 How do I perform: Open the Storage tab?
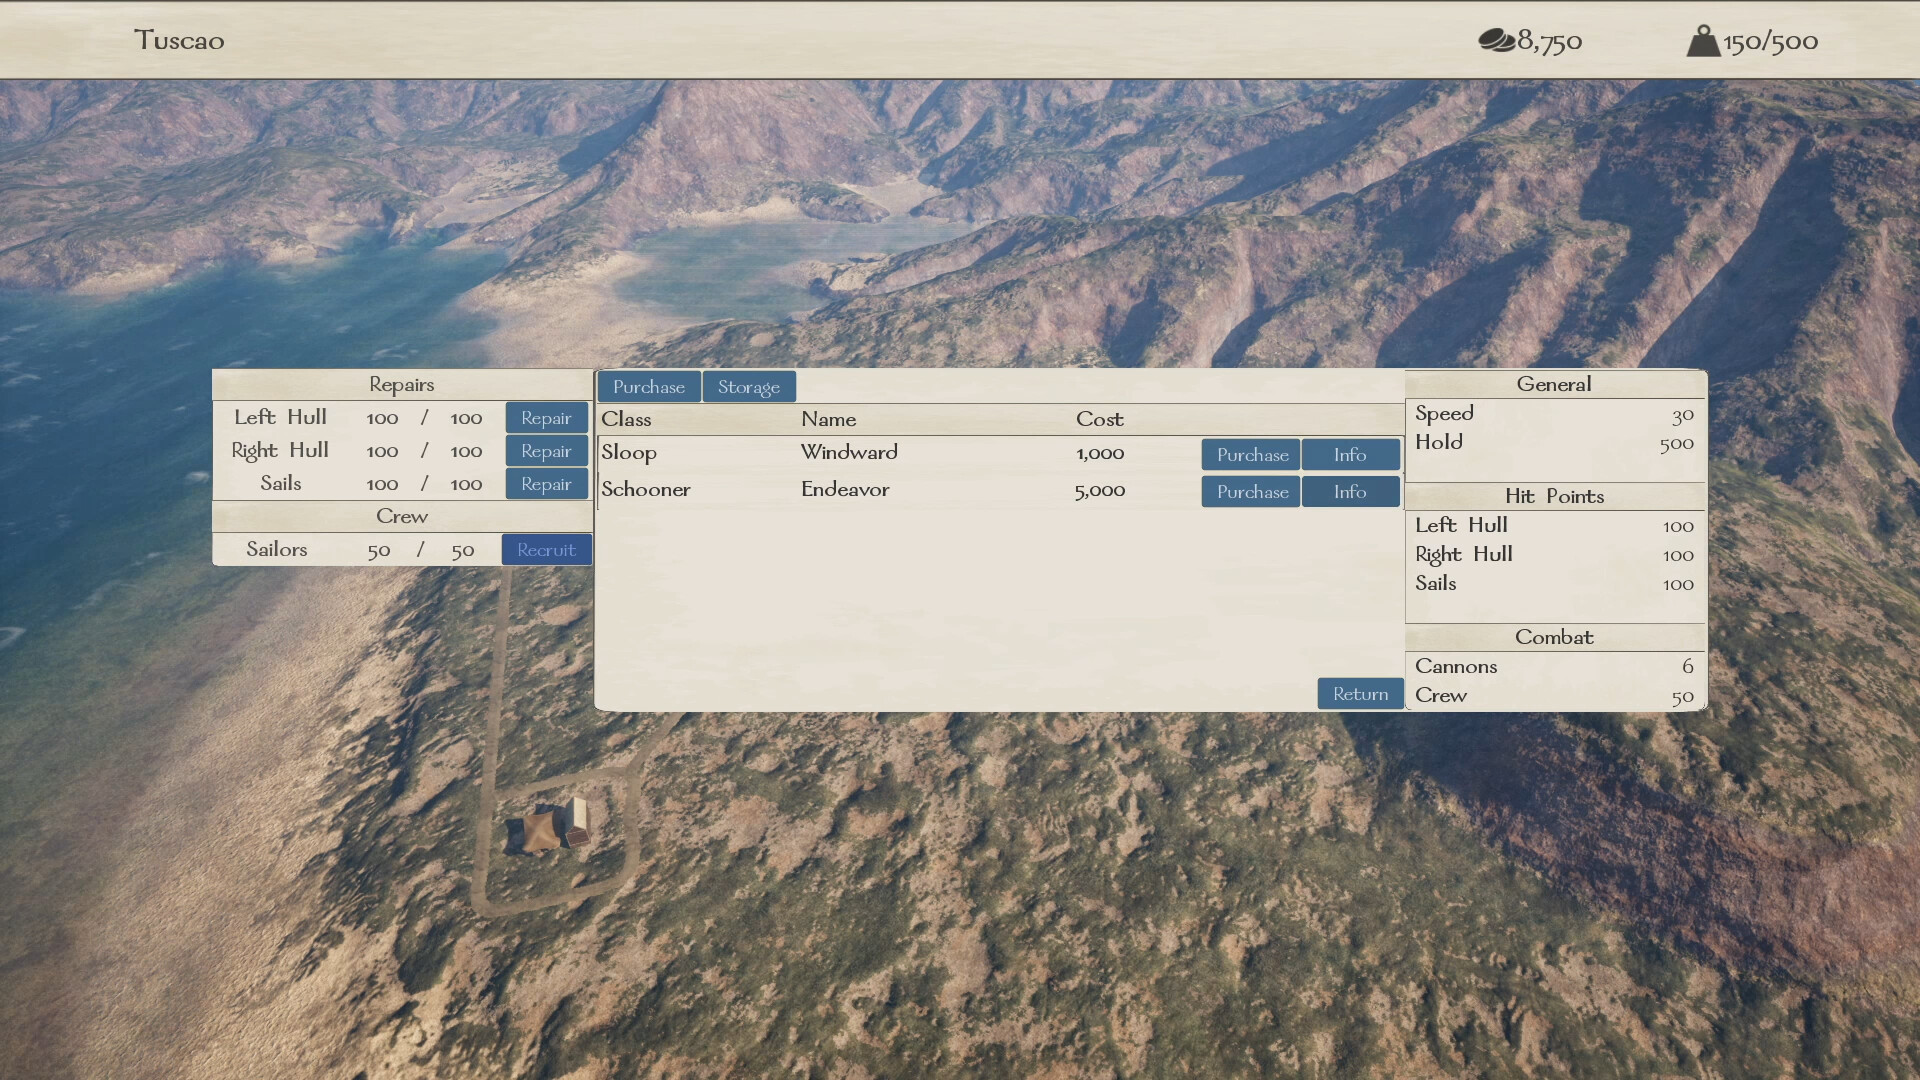pyautogui.click(x=748, y=387)
